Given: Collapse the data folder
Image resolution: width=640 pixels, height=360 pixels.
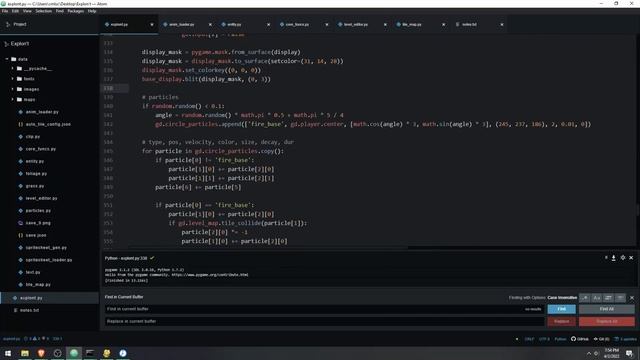Looking at the screenshot, I should pyautogui.click(x=7, y=59).
